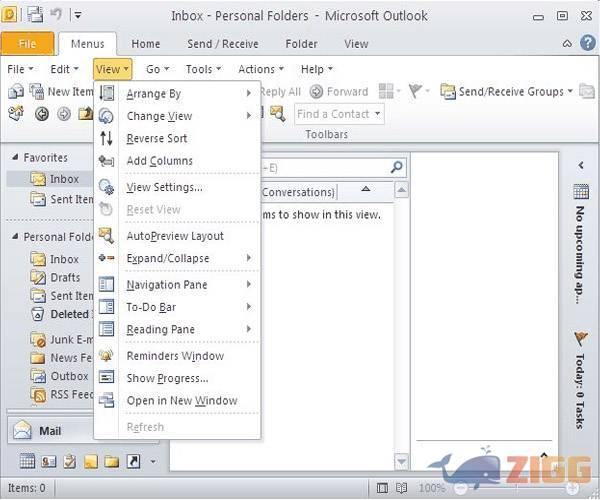Click the blue Help question mark icon

588,43
